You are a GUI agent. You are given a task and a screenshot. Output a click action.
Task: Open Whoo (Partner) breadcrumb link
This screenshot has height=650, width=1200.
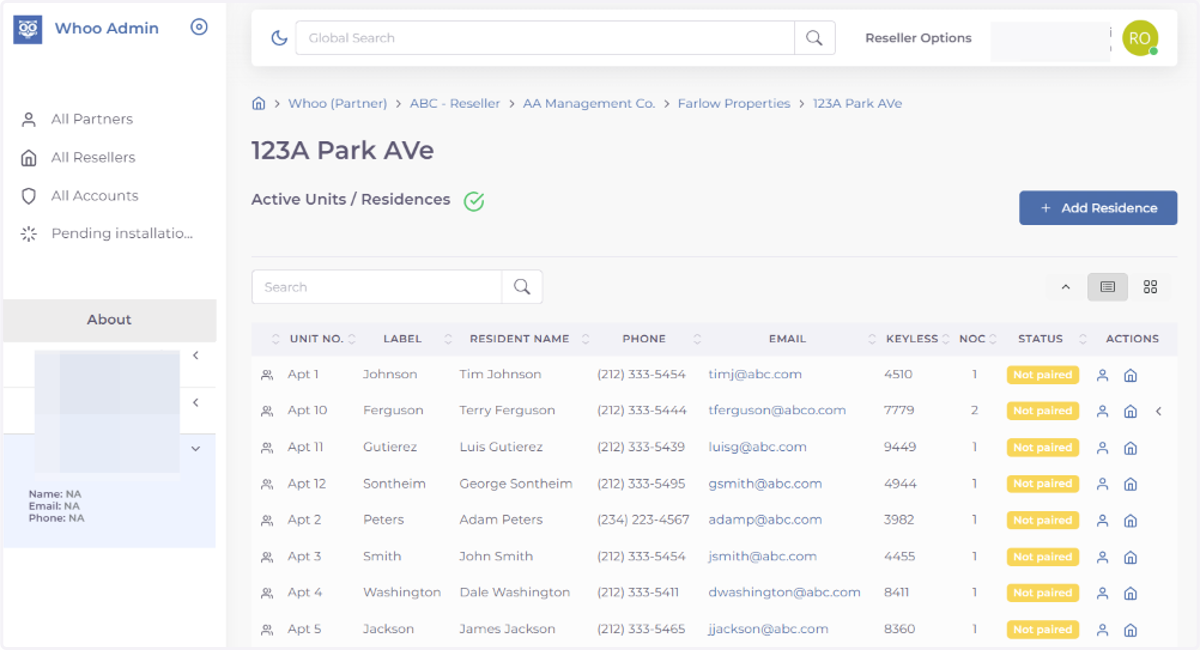pyautogui.click(x=338, y=103)
